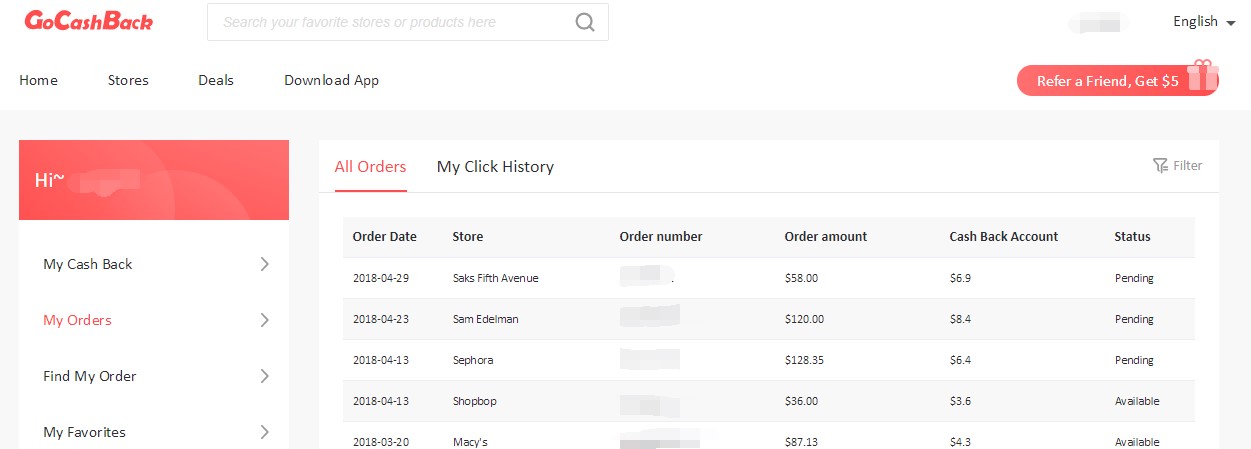
Task: Switch to My Click History tab
Action: (x=495, y=166)
